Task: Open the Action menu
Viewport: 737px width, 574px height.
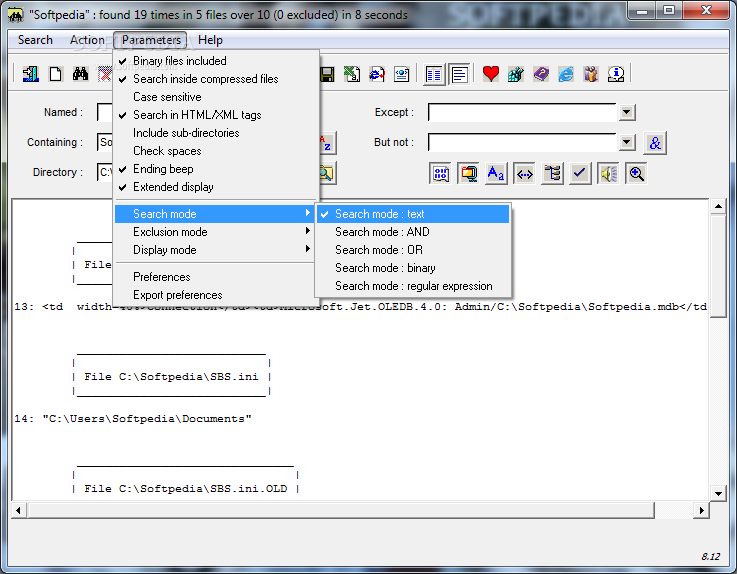Action: (x=87, y=40)
